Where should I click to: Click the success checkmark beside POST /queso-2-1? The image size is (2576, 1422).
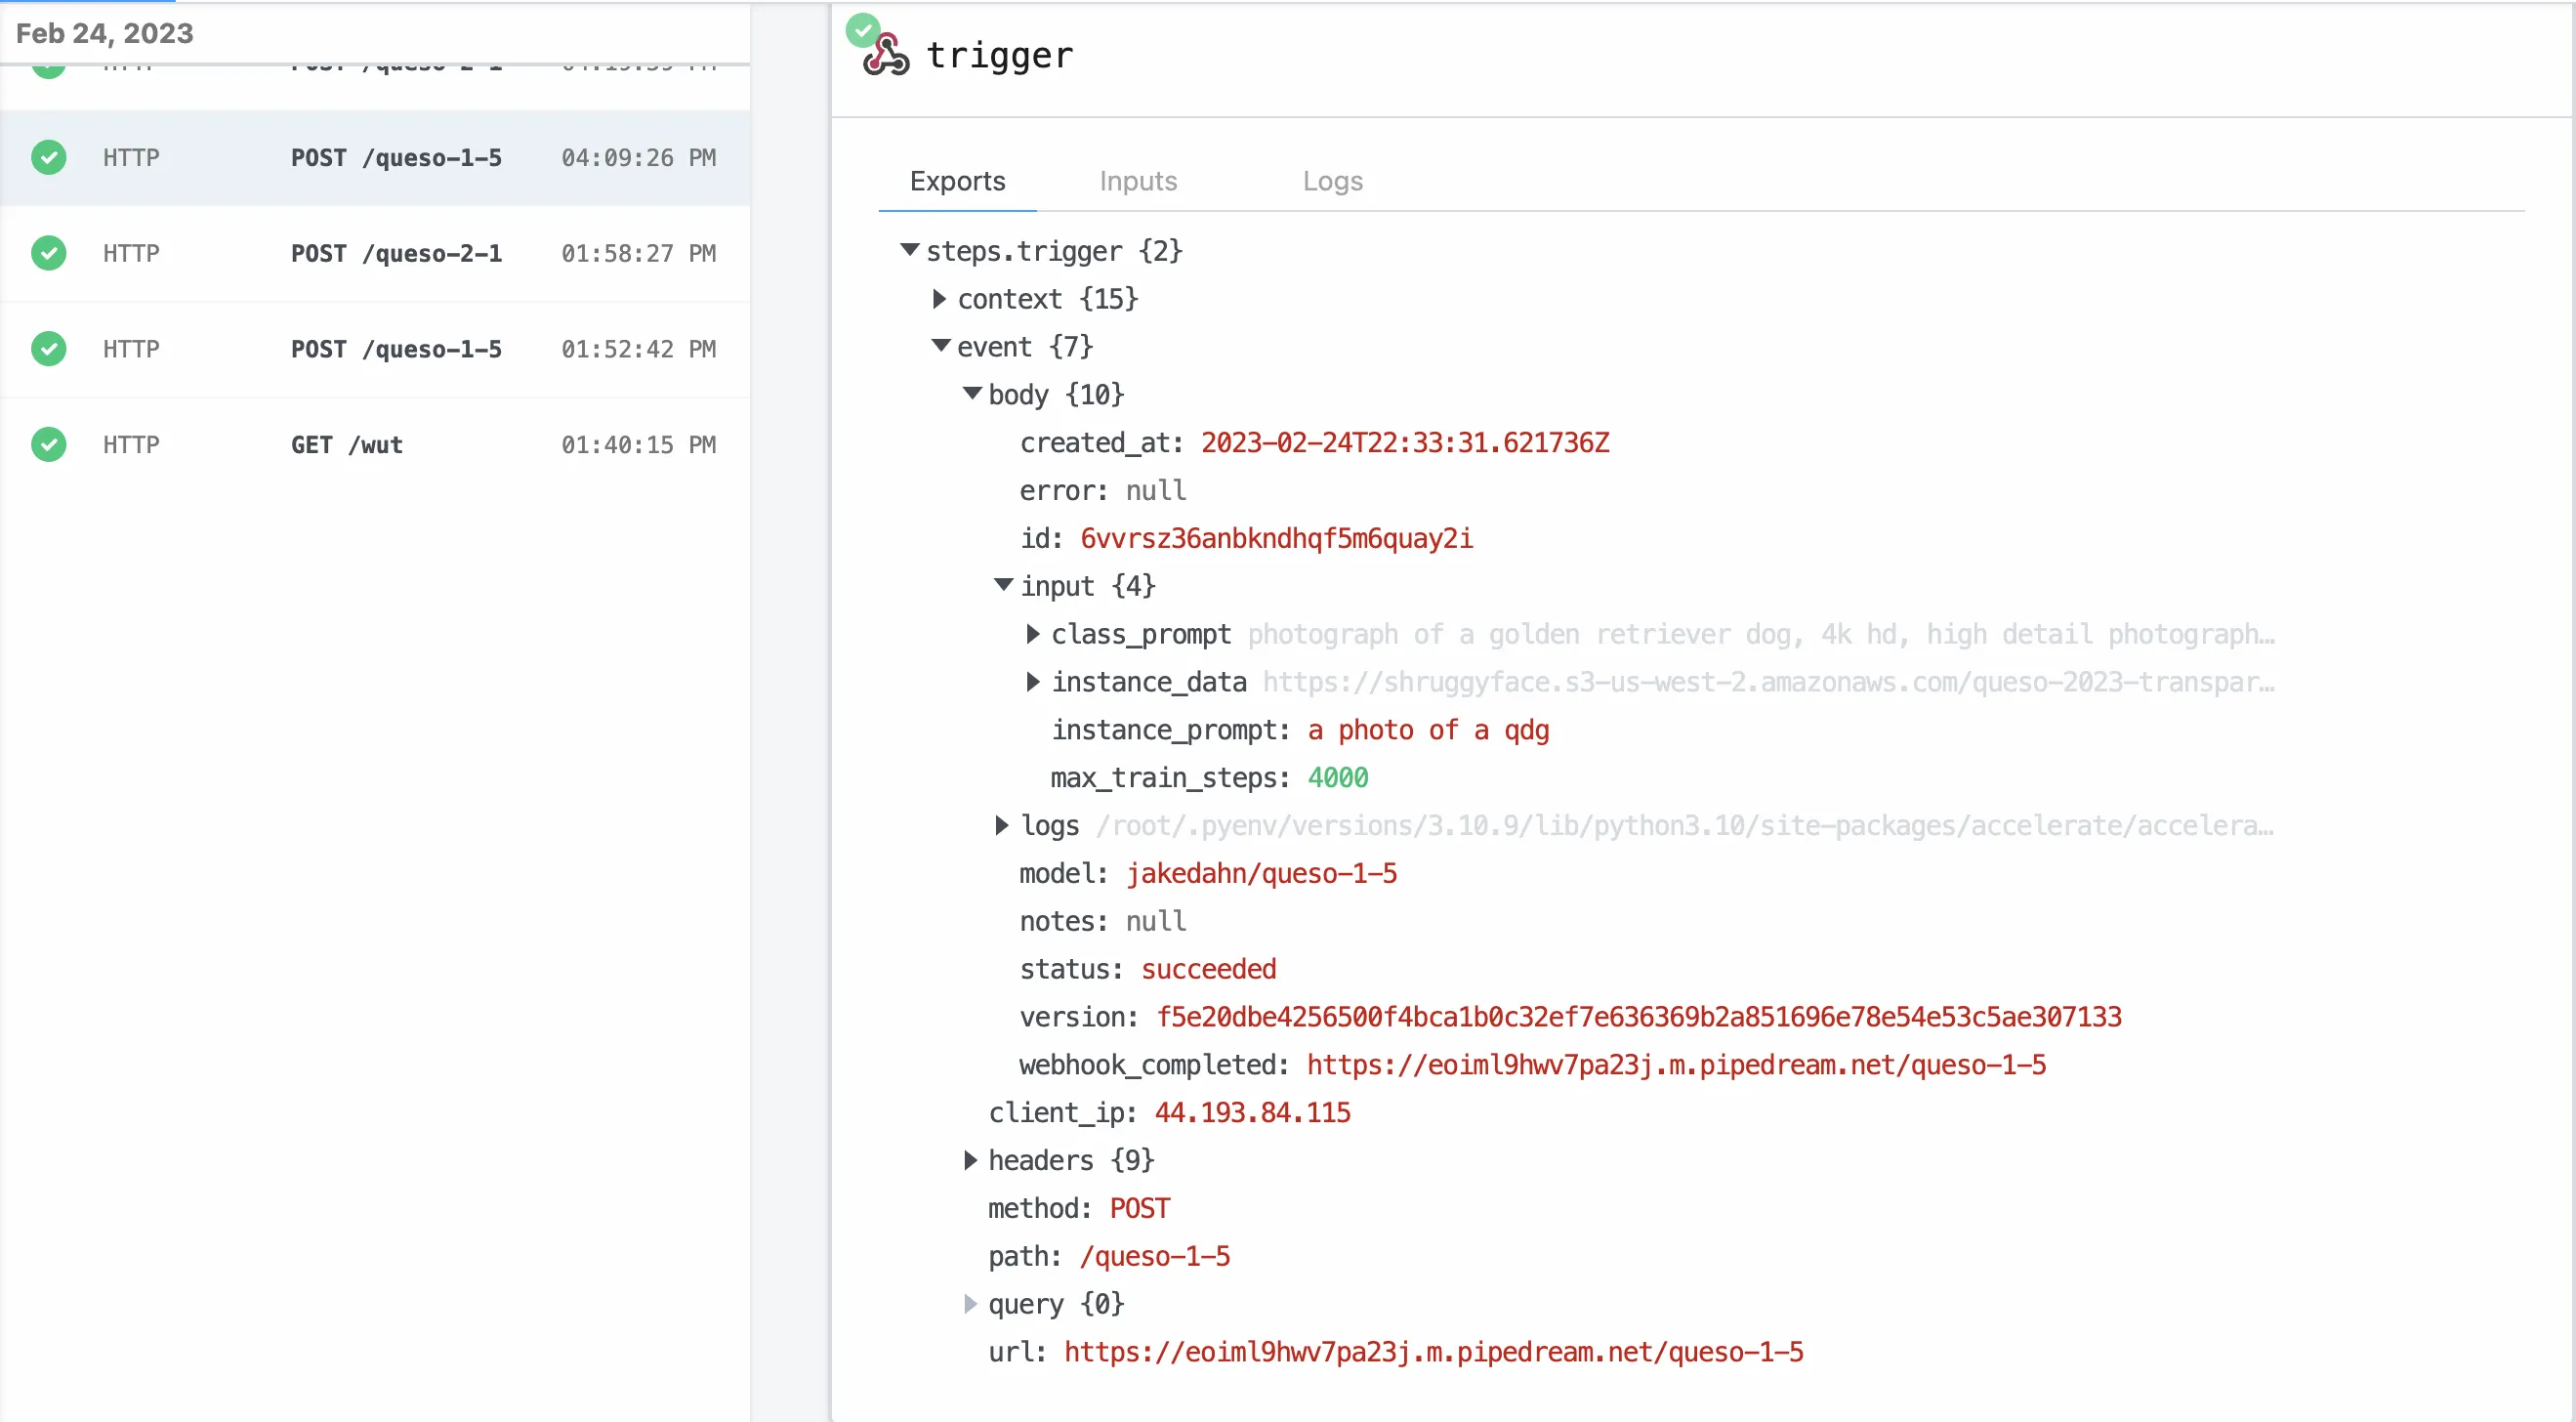(48, 253)
